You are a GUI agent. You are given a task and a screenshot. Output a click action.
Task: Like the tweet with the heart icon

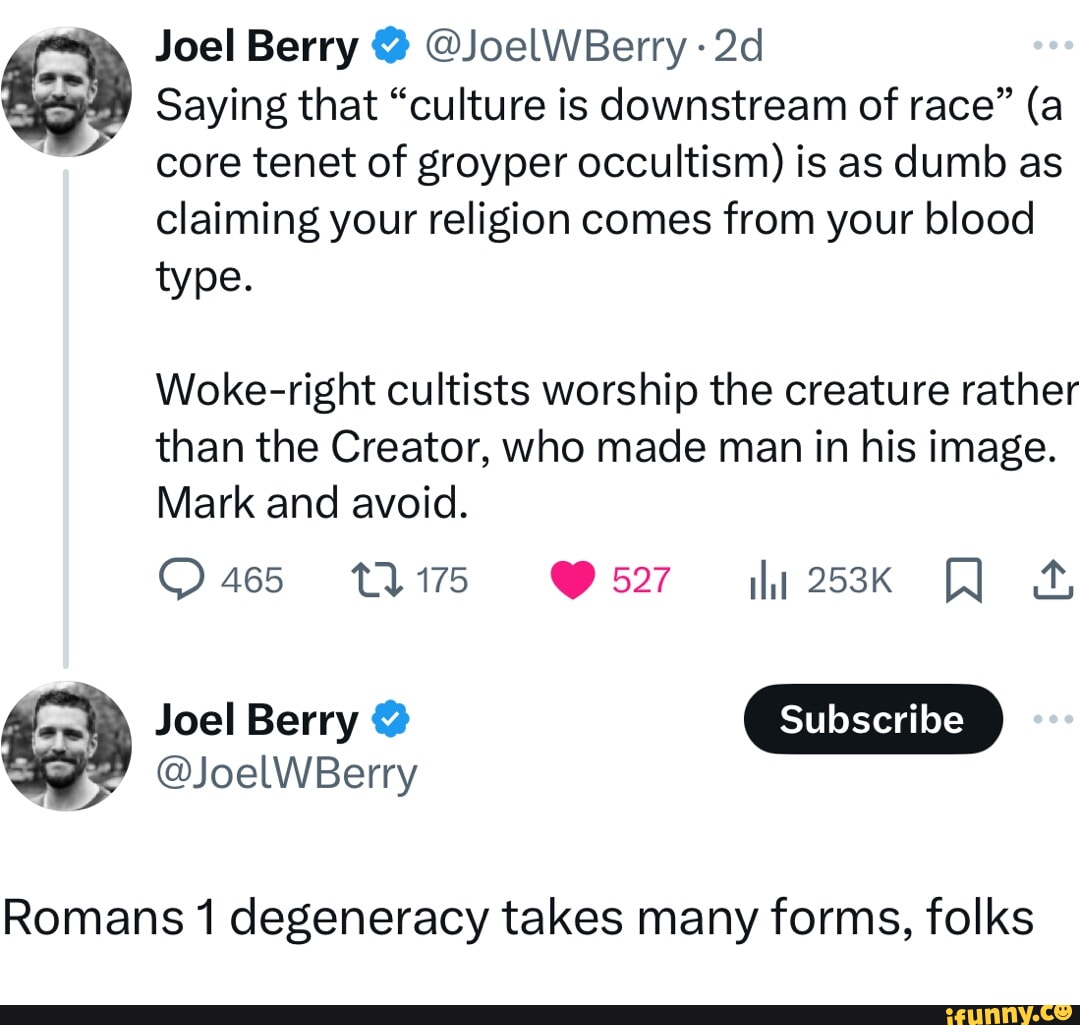tap(573, 580)
